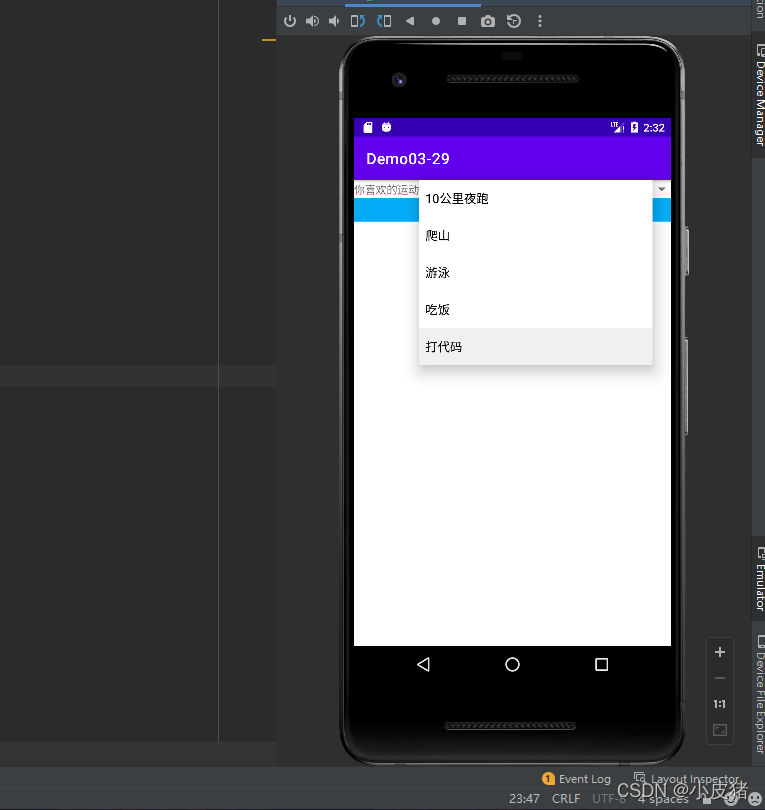Click the emulator toolbar Back triangle
The image size is (765, 810).
click(410, 21)
